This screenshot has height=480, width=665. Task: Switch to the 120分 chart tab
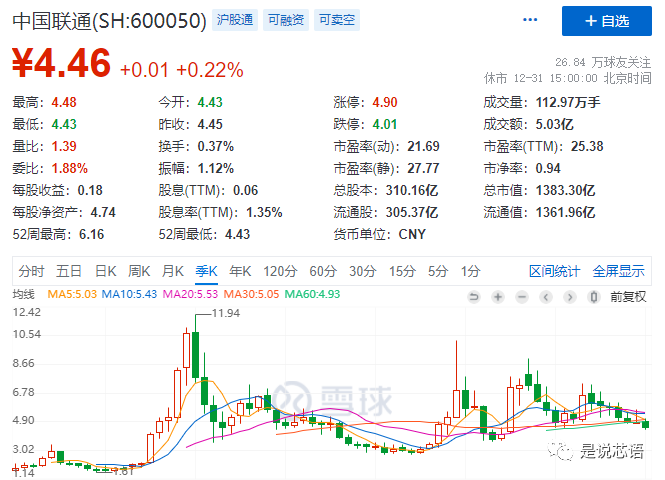pyautogui.click(x=280, y=271)
